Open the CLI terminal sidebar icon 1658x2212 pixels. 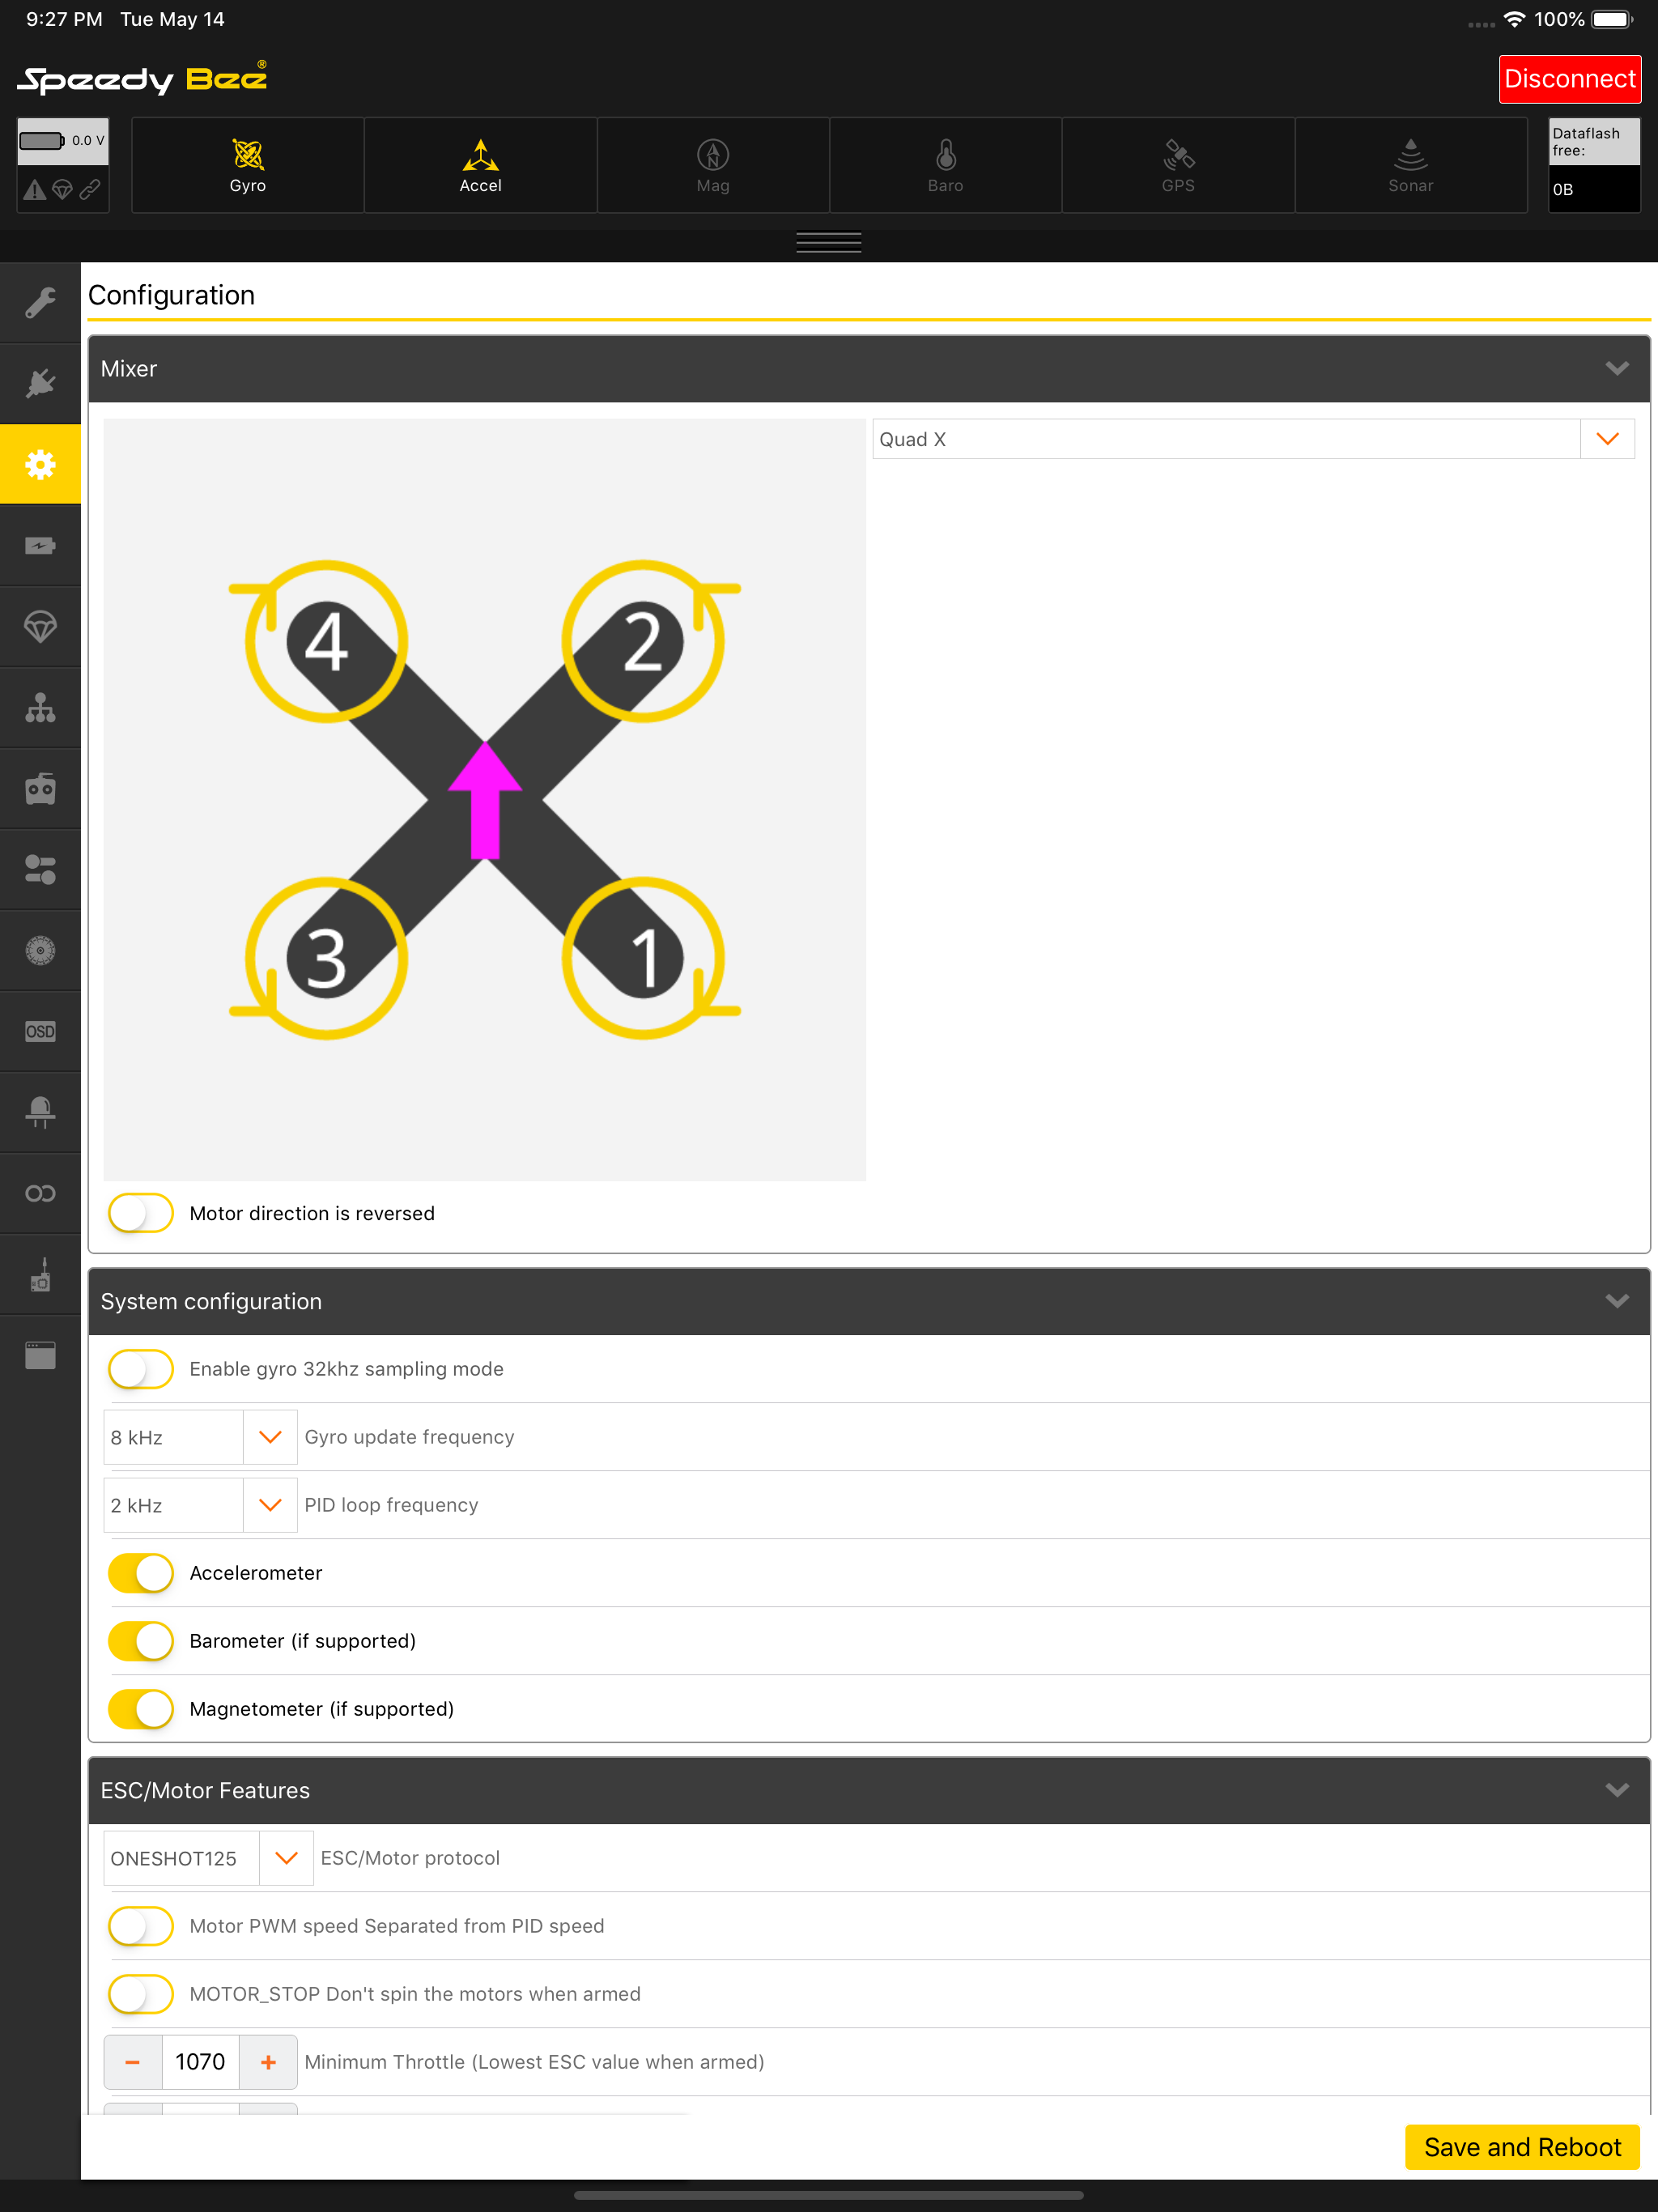[x=40, y=1356]
